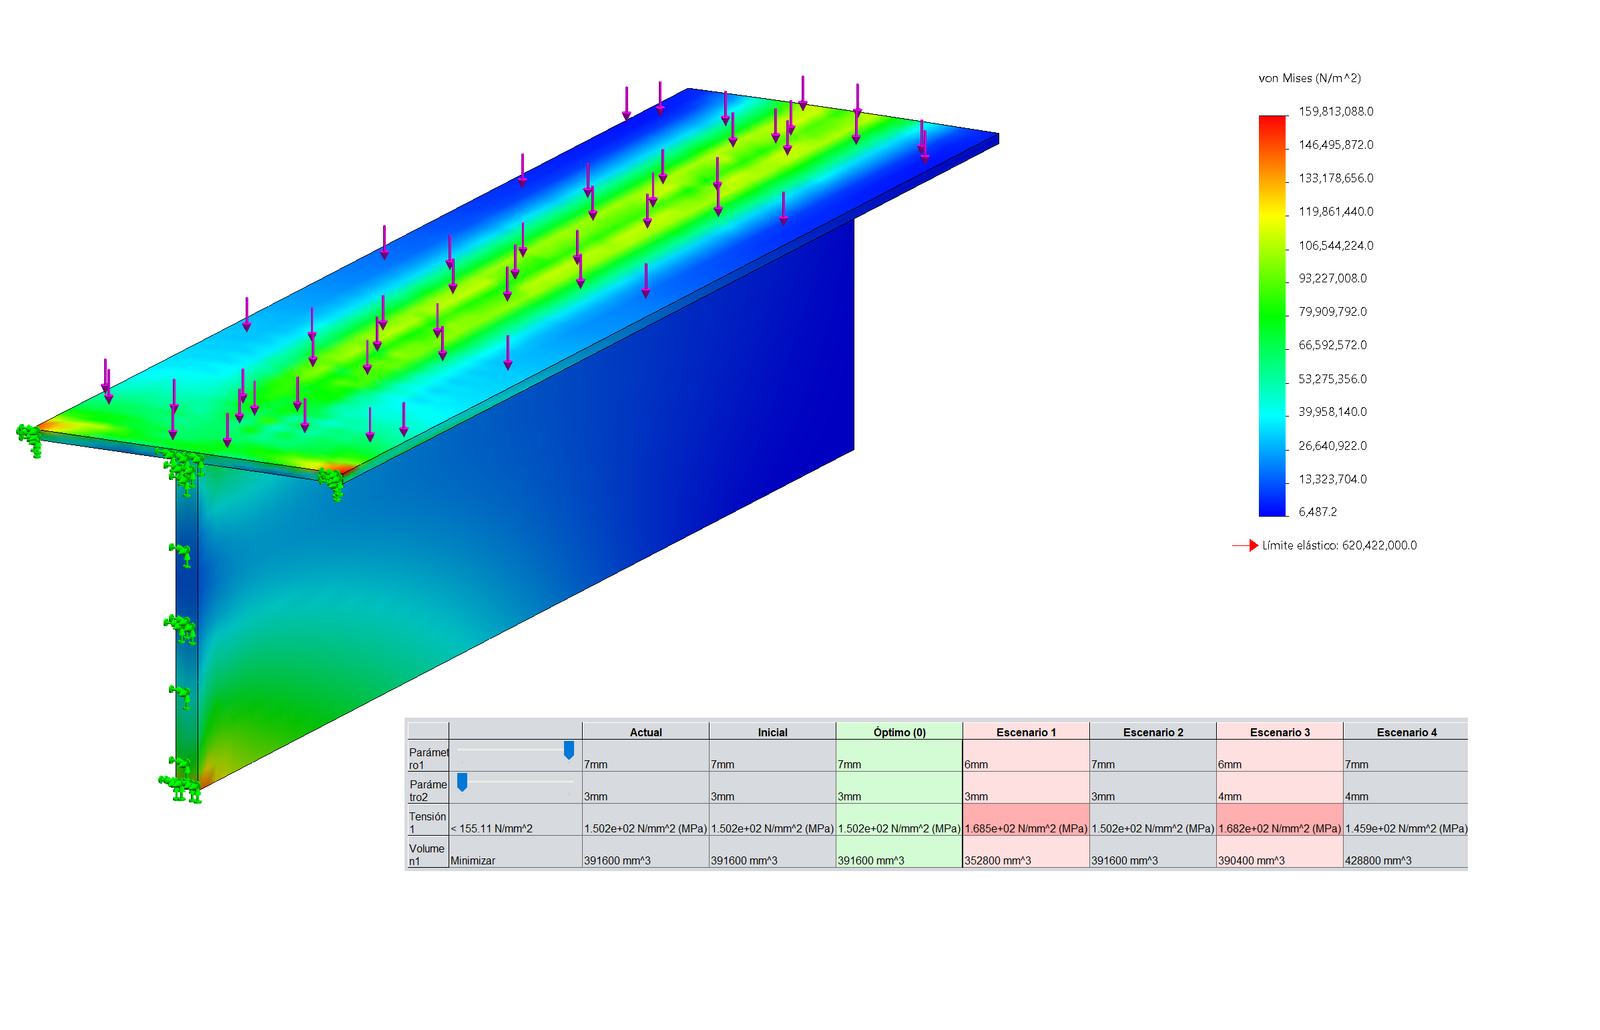Click the legend maximum value 159,813,088.0
This screenshot has height=1030, width=1600.
click(x=1336, y=111)
